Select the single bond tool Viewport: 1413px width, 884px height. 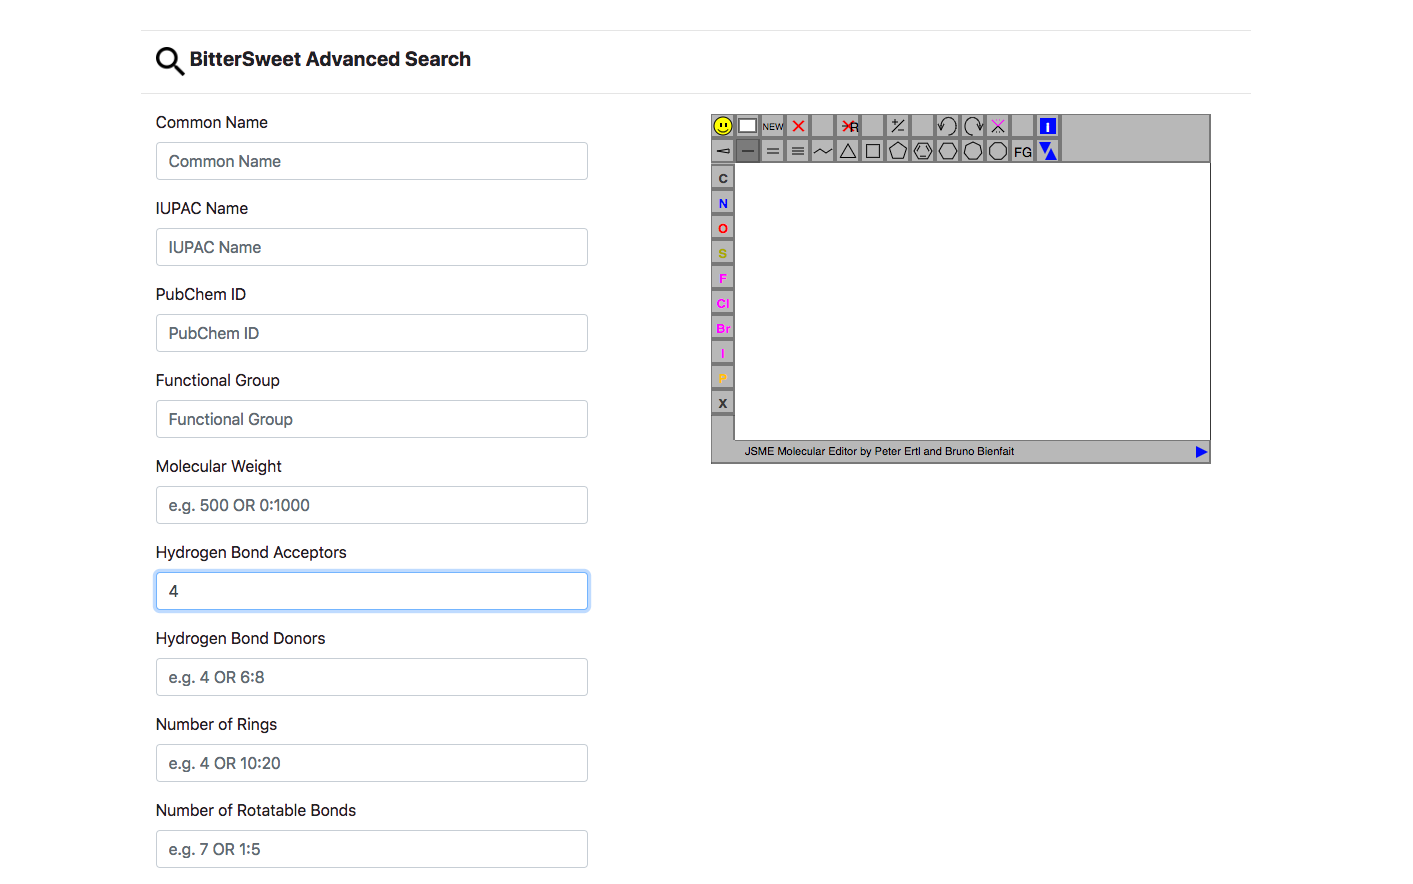tap(748, 151)
